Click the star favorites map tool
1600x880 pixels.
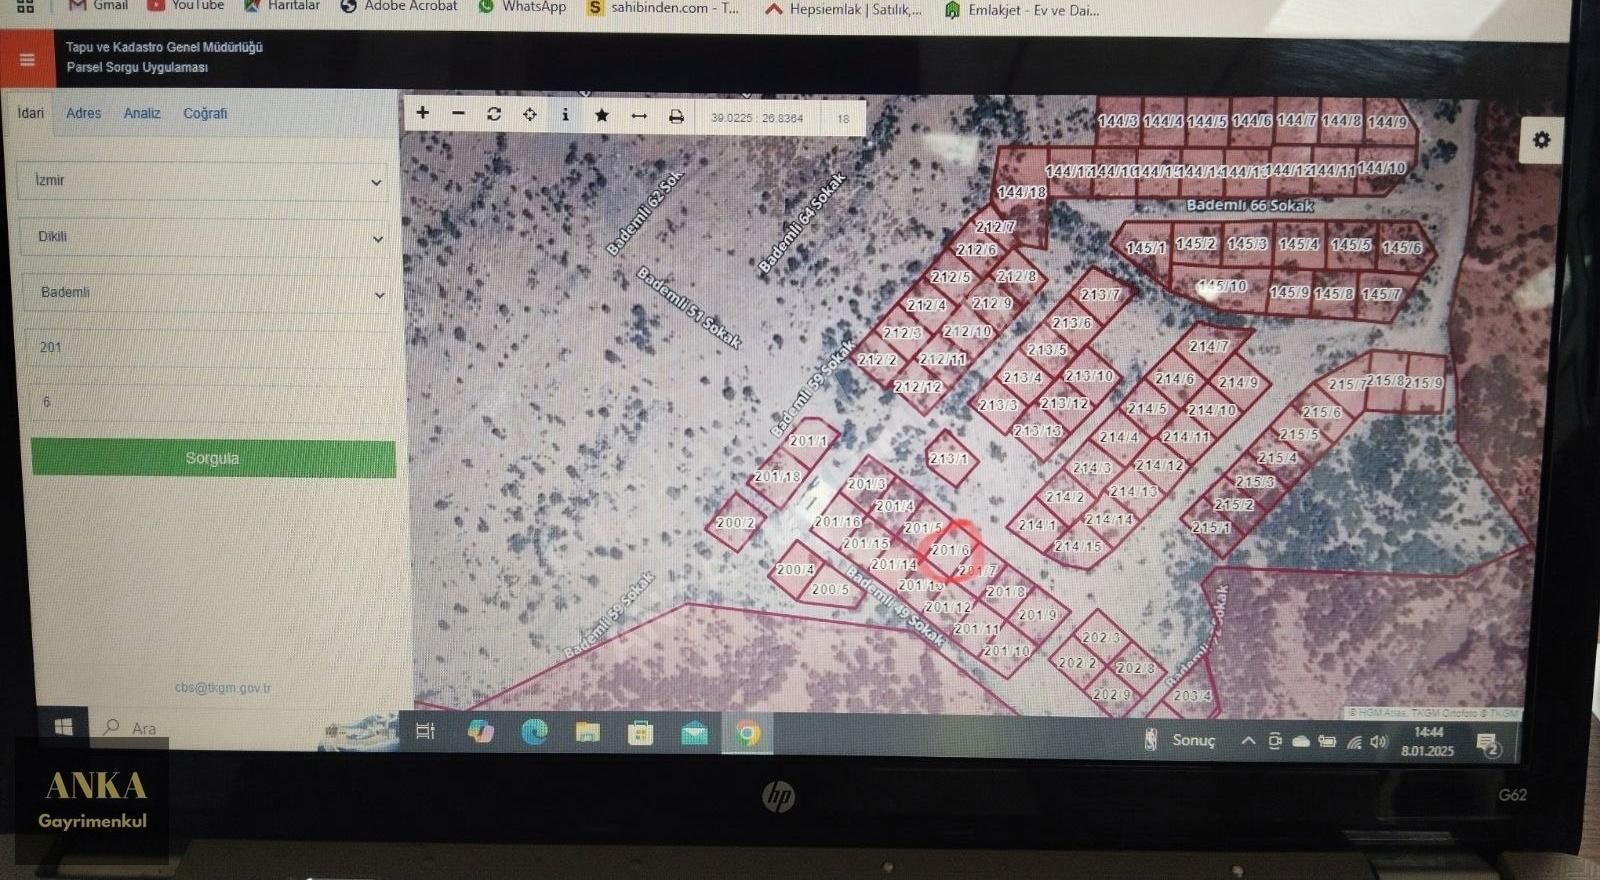tap(601, 115)
